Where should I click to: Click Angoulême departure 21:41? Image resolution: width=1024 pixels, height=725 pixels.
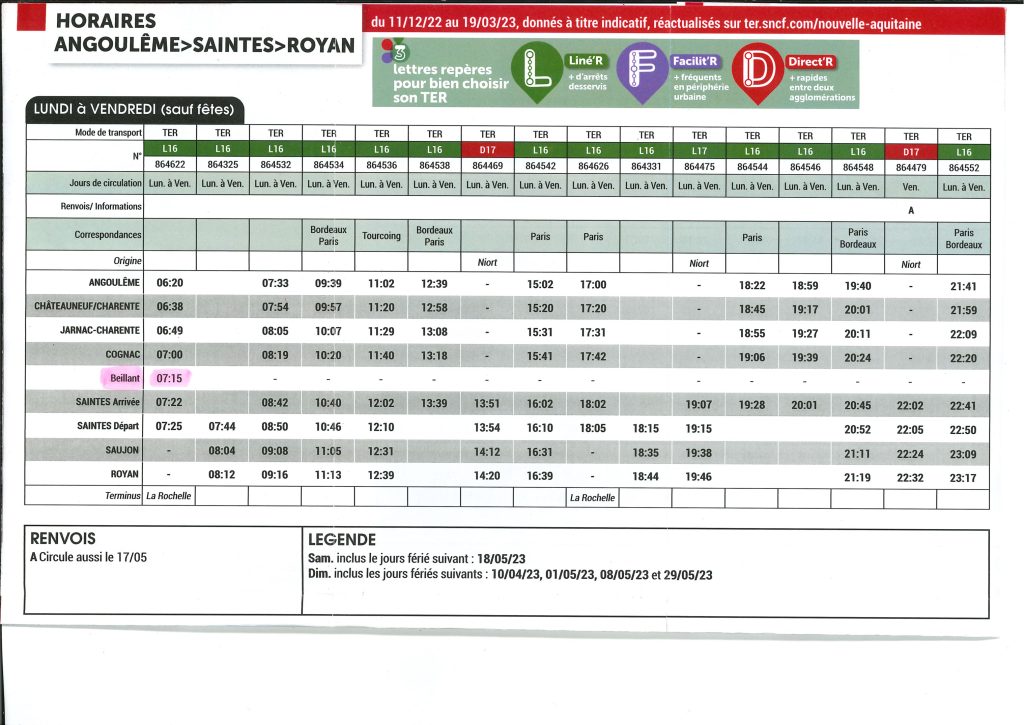click(963, 286)
